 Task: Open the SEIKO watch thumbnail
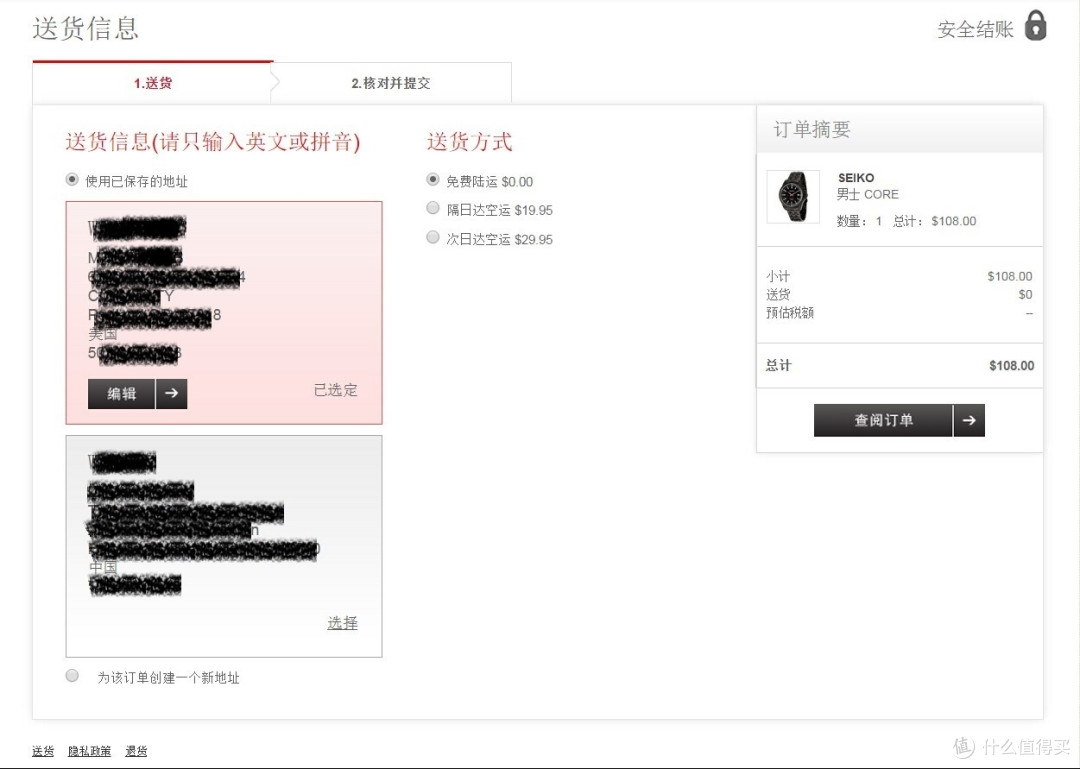point(793,196)
